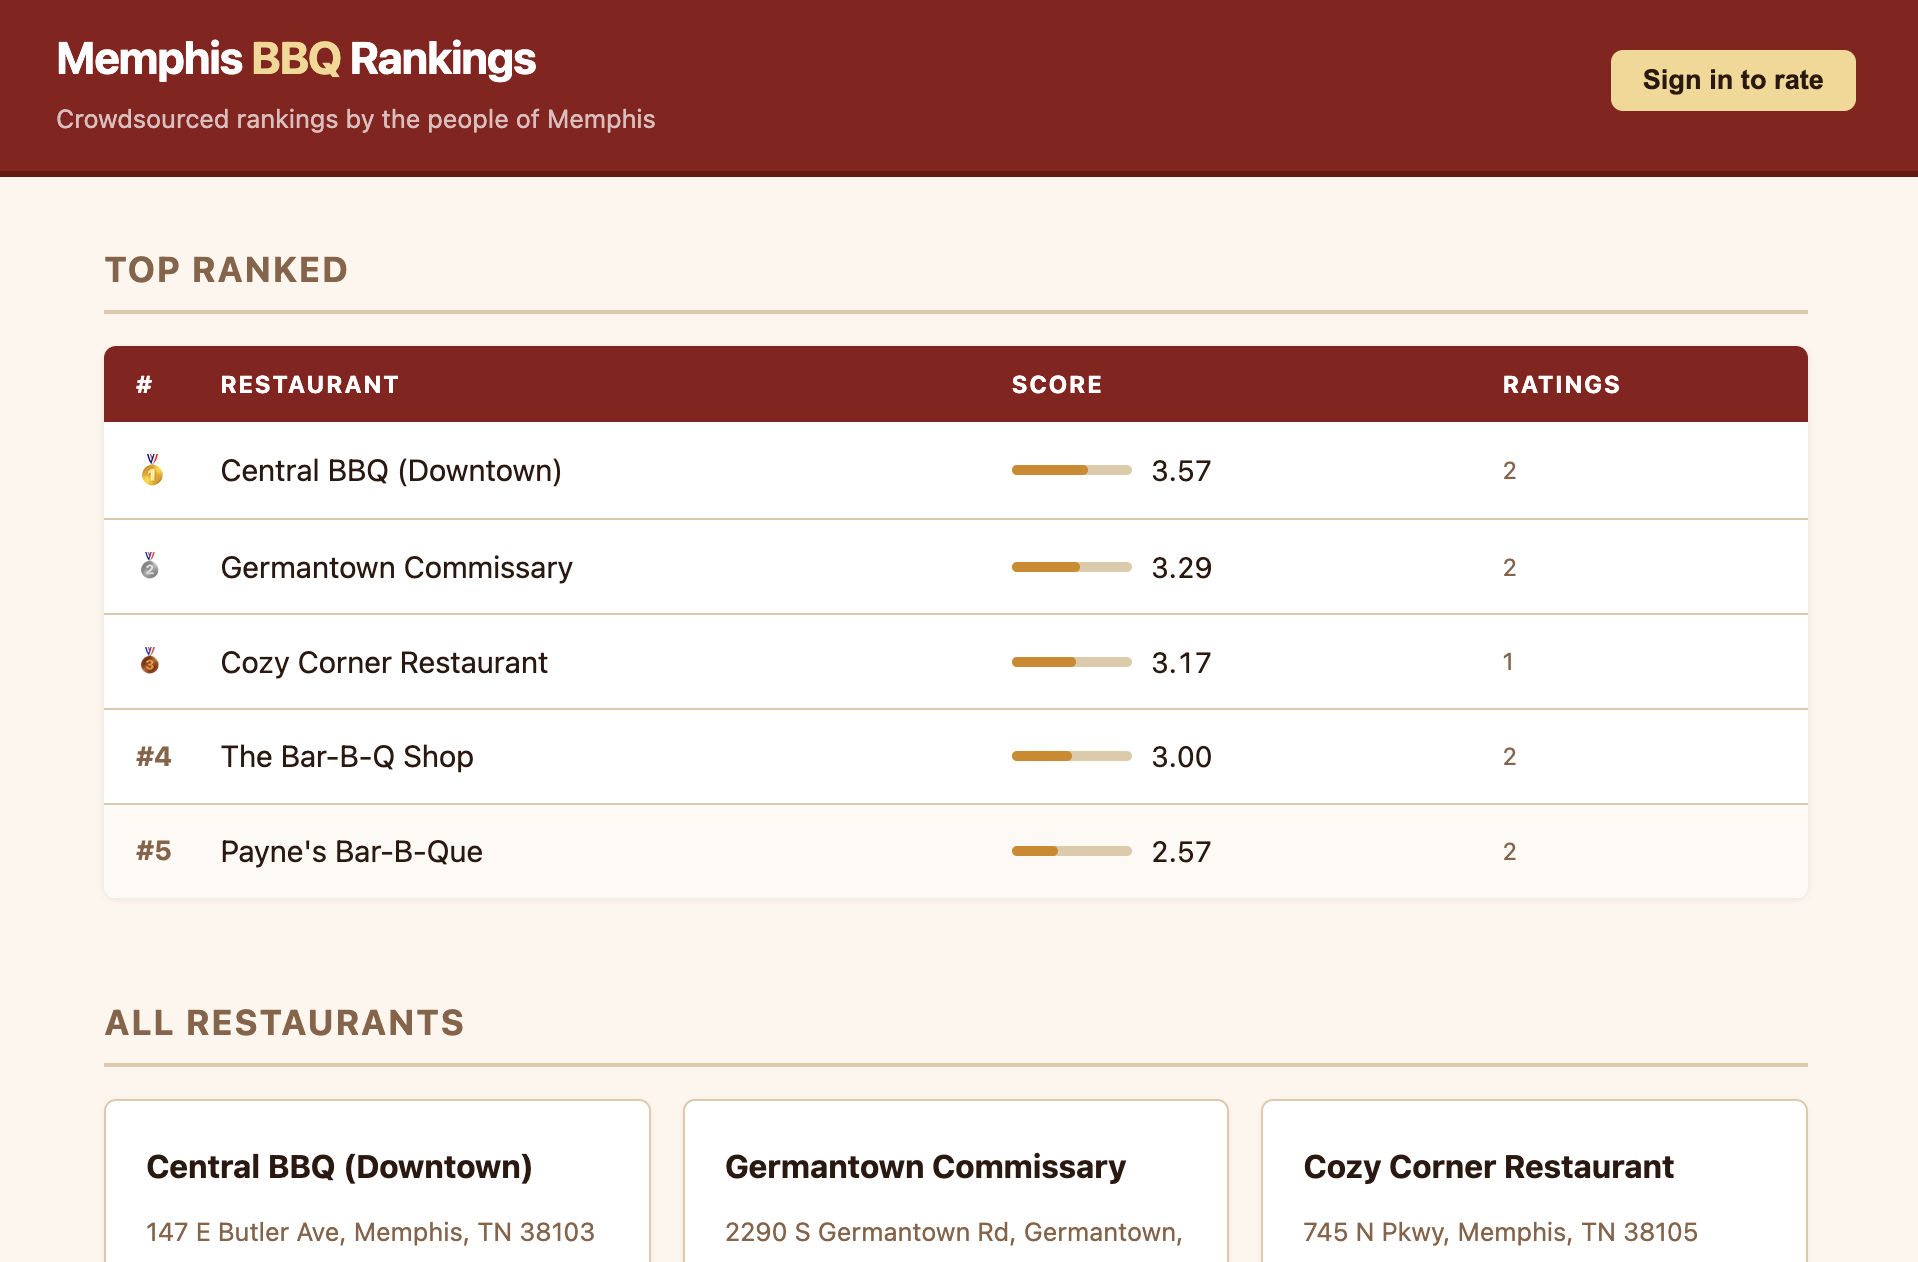Click the 3.57 score value
This screenshot has height=1262, width=1918.
[1181, 470]
